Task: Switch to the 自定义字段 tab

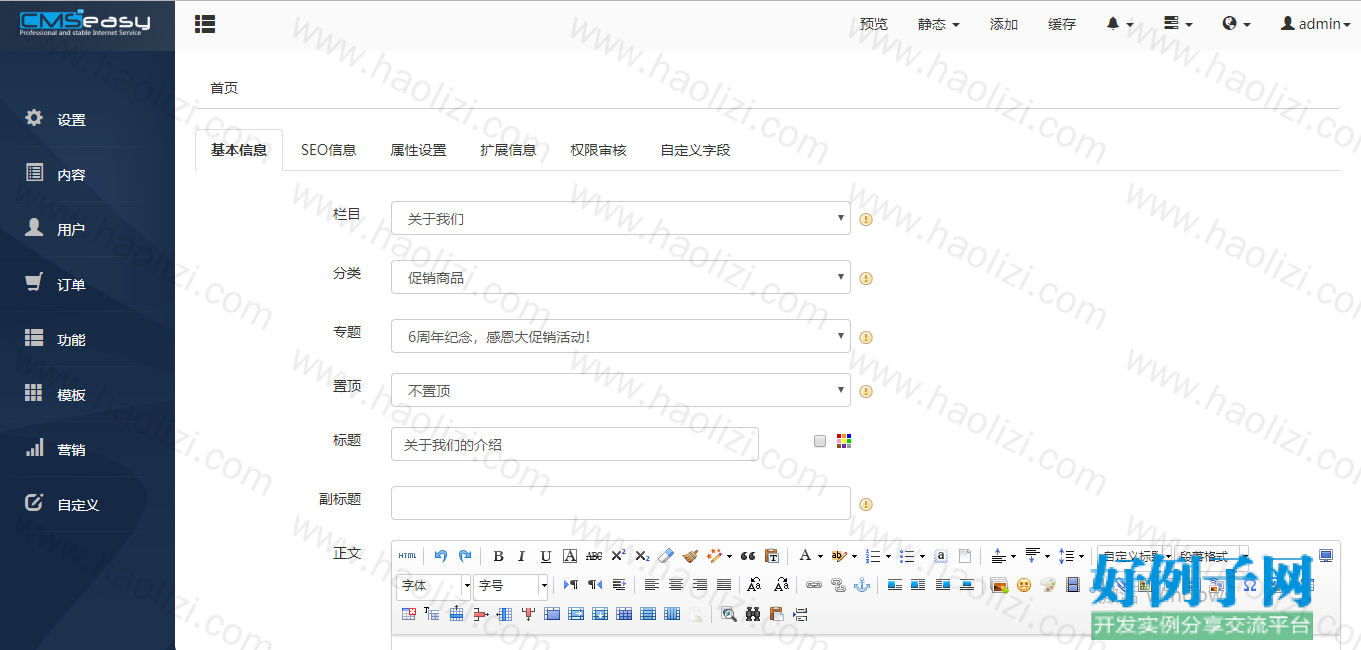Action: 695,150
